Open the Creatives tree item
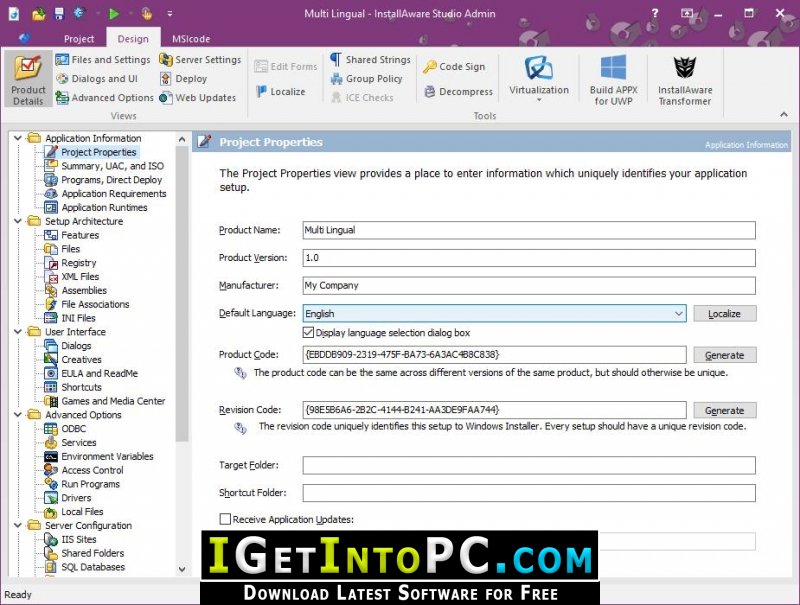The height and width of the screenshot is (605, 800). pyautogui.click(x=73, y=359)
